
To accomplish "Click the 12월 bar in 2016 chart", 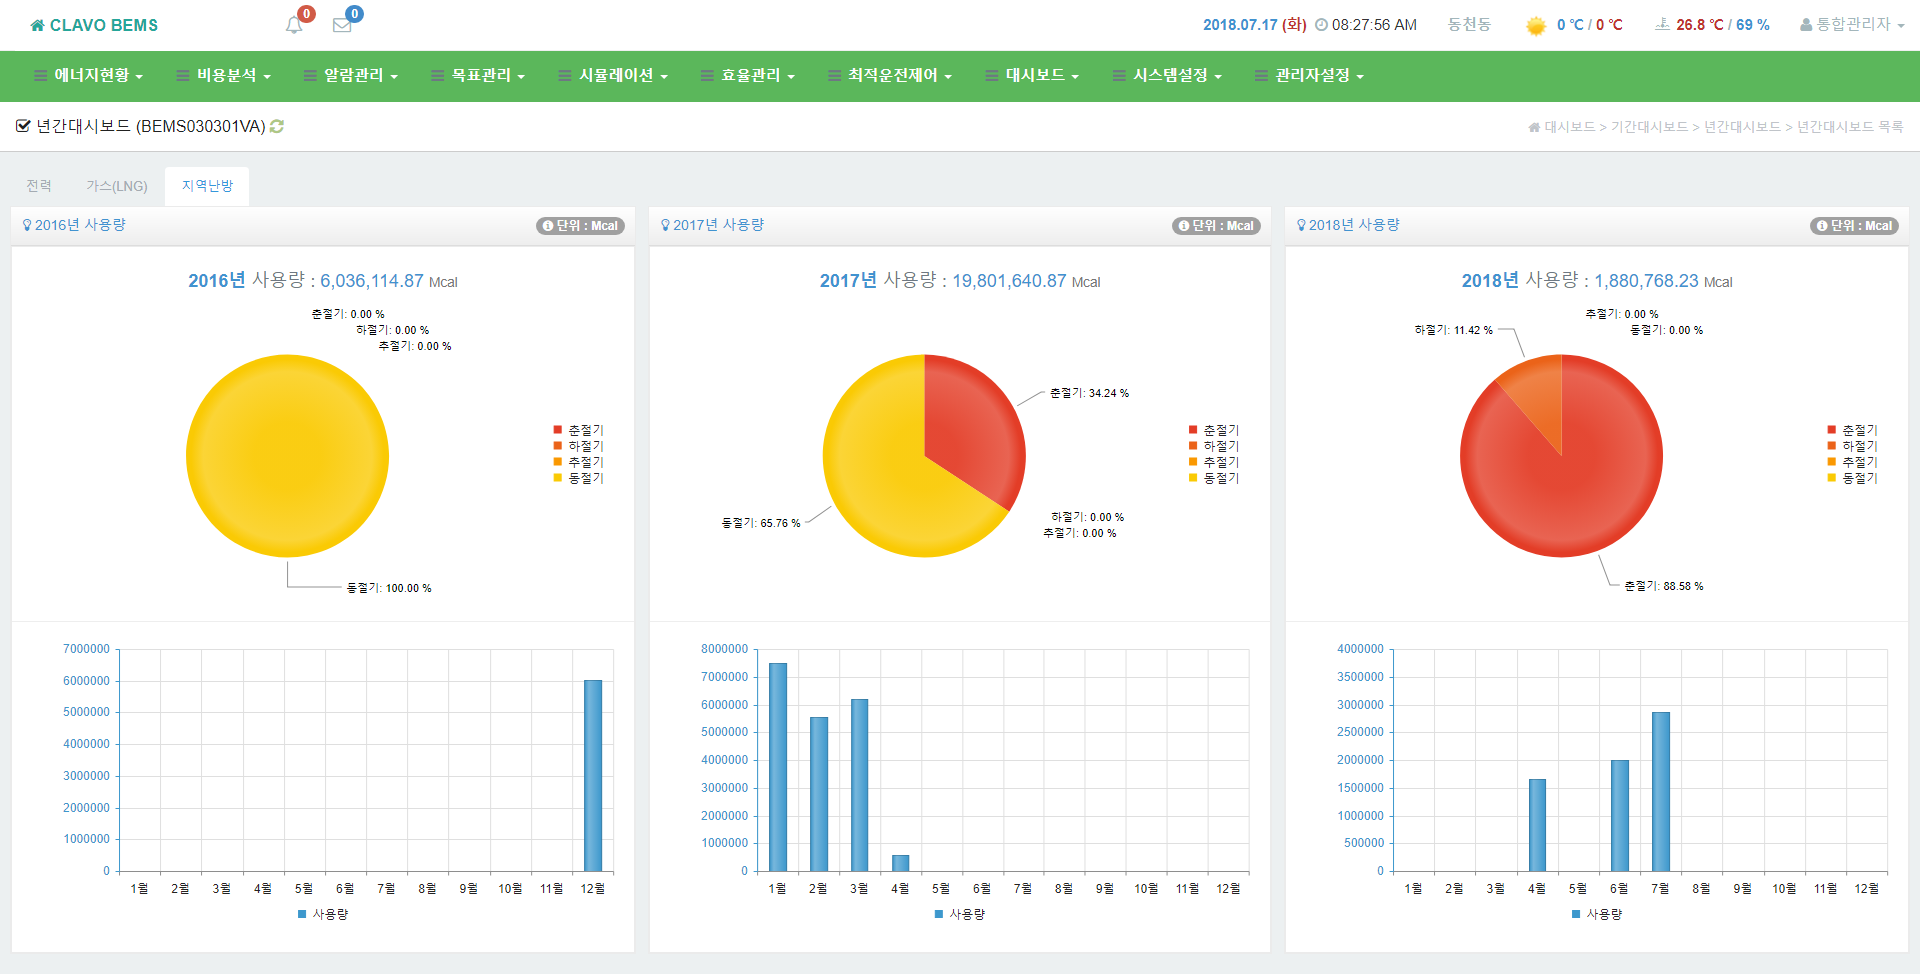I will tap(593, 776).
